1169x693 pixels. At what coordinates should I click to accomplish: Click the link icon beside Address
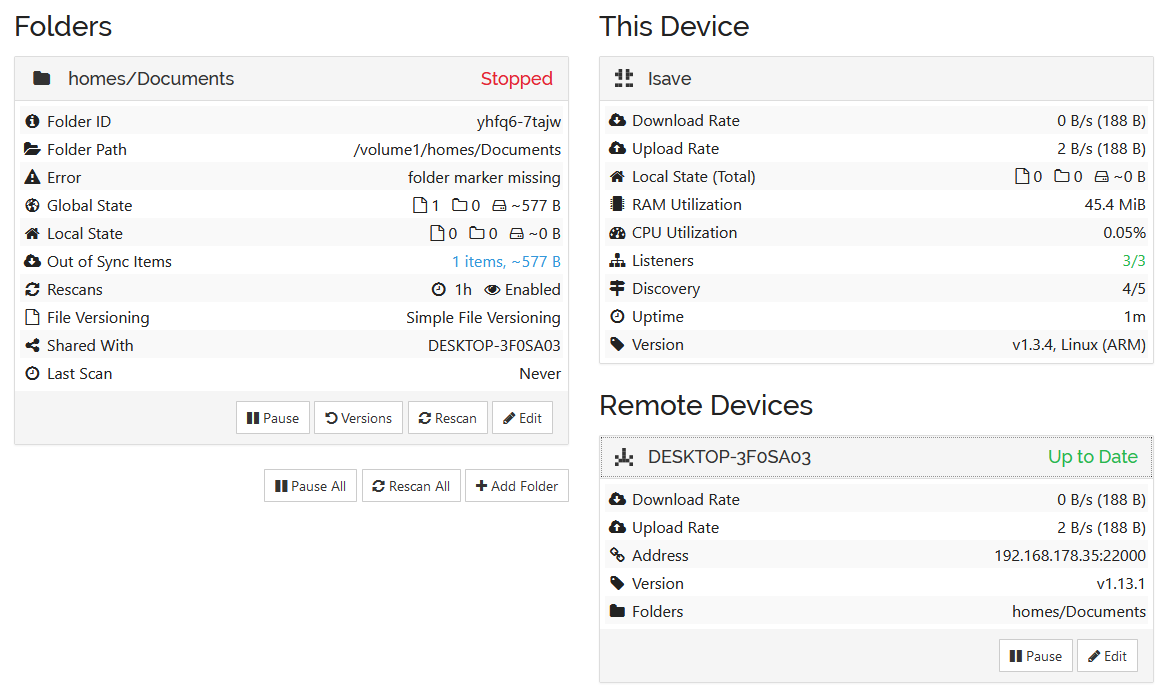point(617,555)
